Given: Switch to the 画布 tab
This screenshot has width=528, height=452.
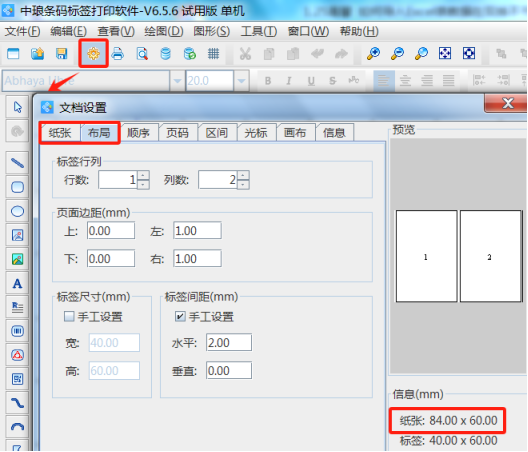Looking at the screenshot, I should pyautogui.click(x=295, y=133).
